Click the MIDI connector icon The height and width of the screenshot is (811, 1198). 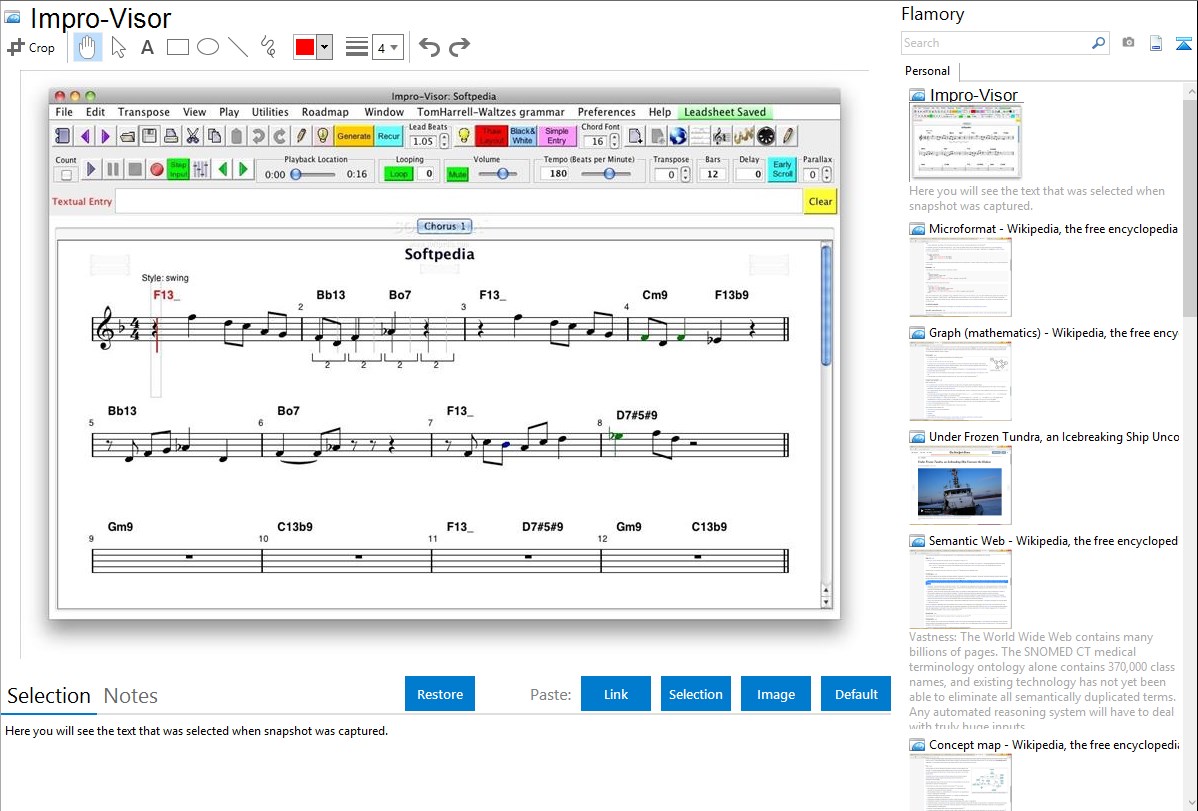point(766,136)
